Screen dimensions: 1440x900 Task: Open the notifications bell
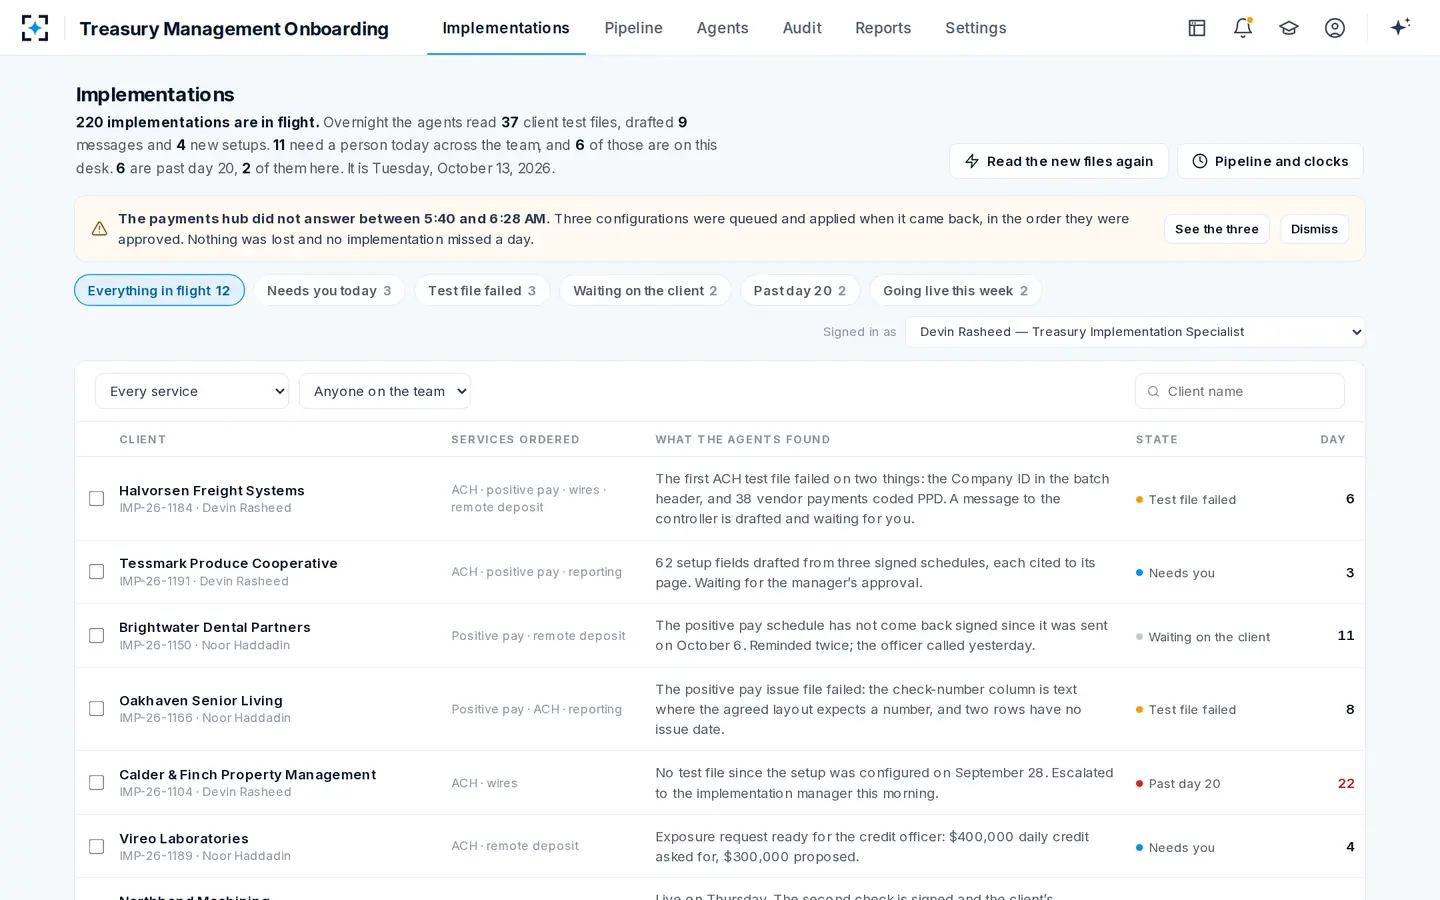(x=1243, y=28)
